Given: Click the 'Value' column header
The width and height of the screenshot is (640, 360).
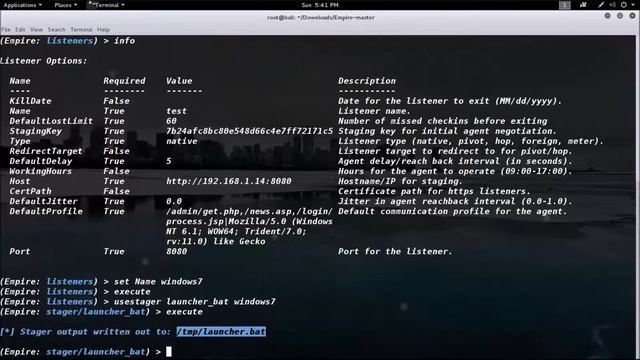Looking at the screenshot, I should pos(179,81).
